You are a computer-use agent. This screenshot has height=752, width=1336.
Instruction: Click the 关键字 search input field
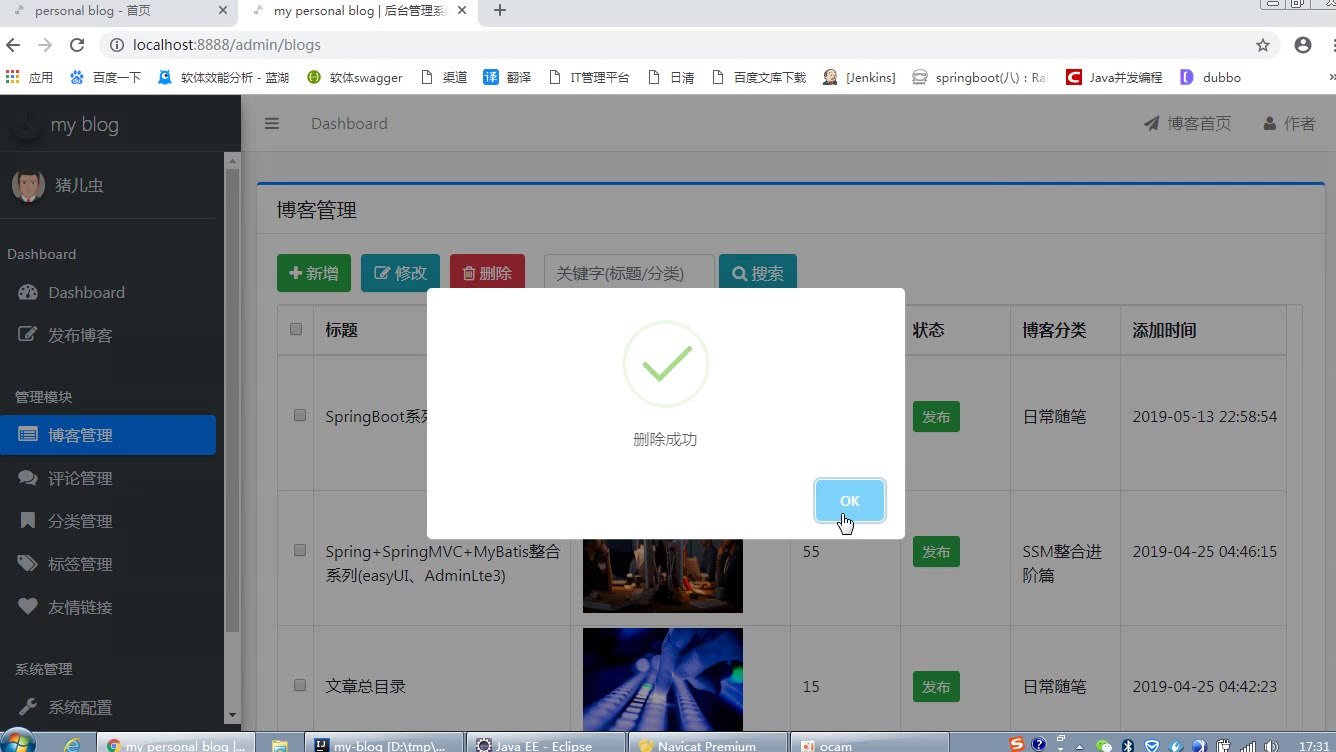click(x=629, y=273)
